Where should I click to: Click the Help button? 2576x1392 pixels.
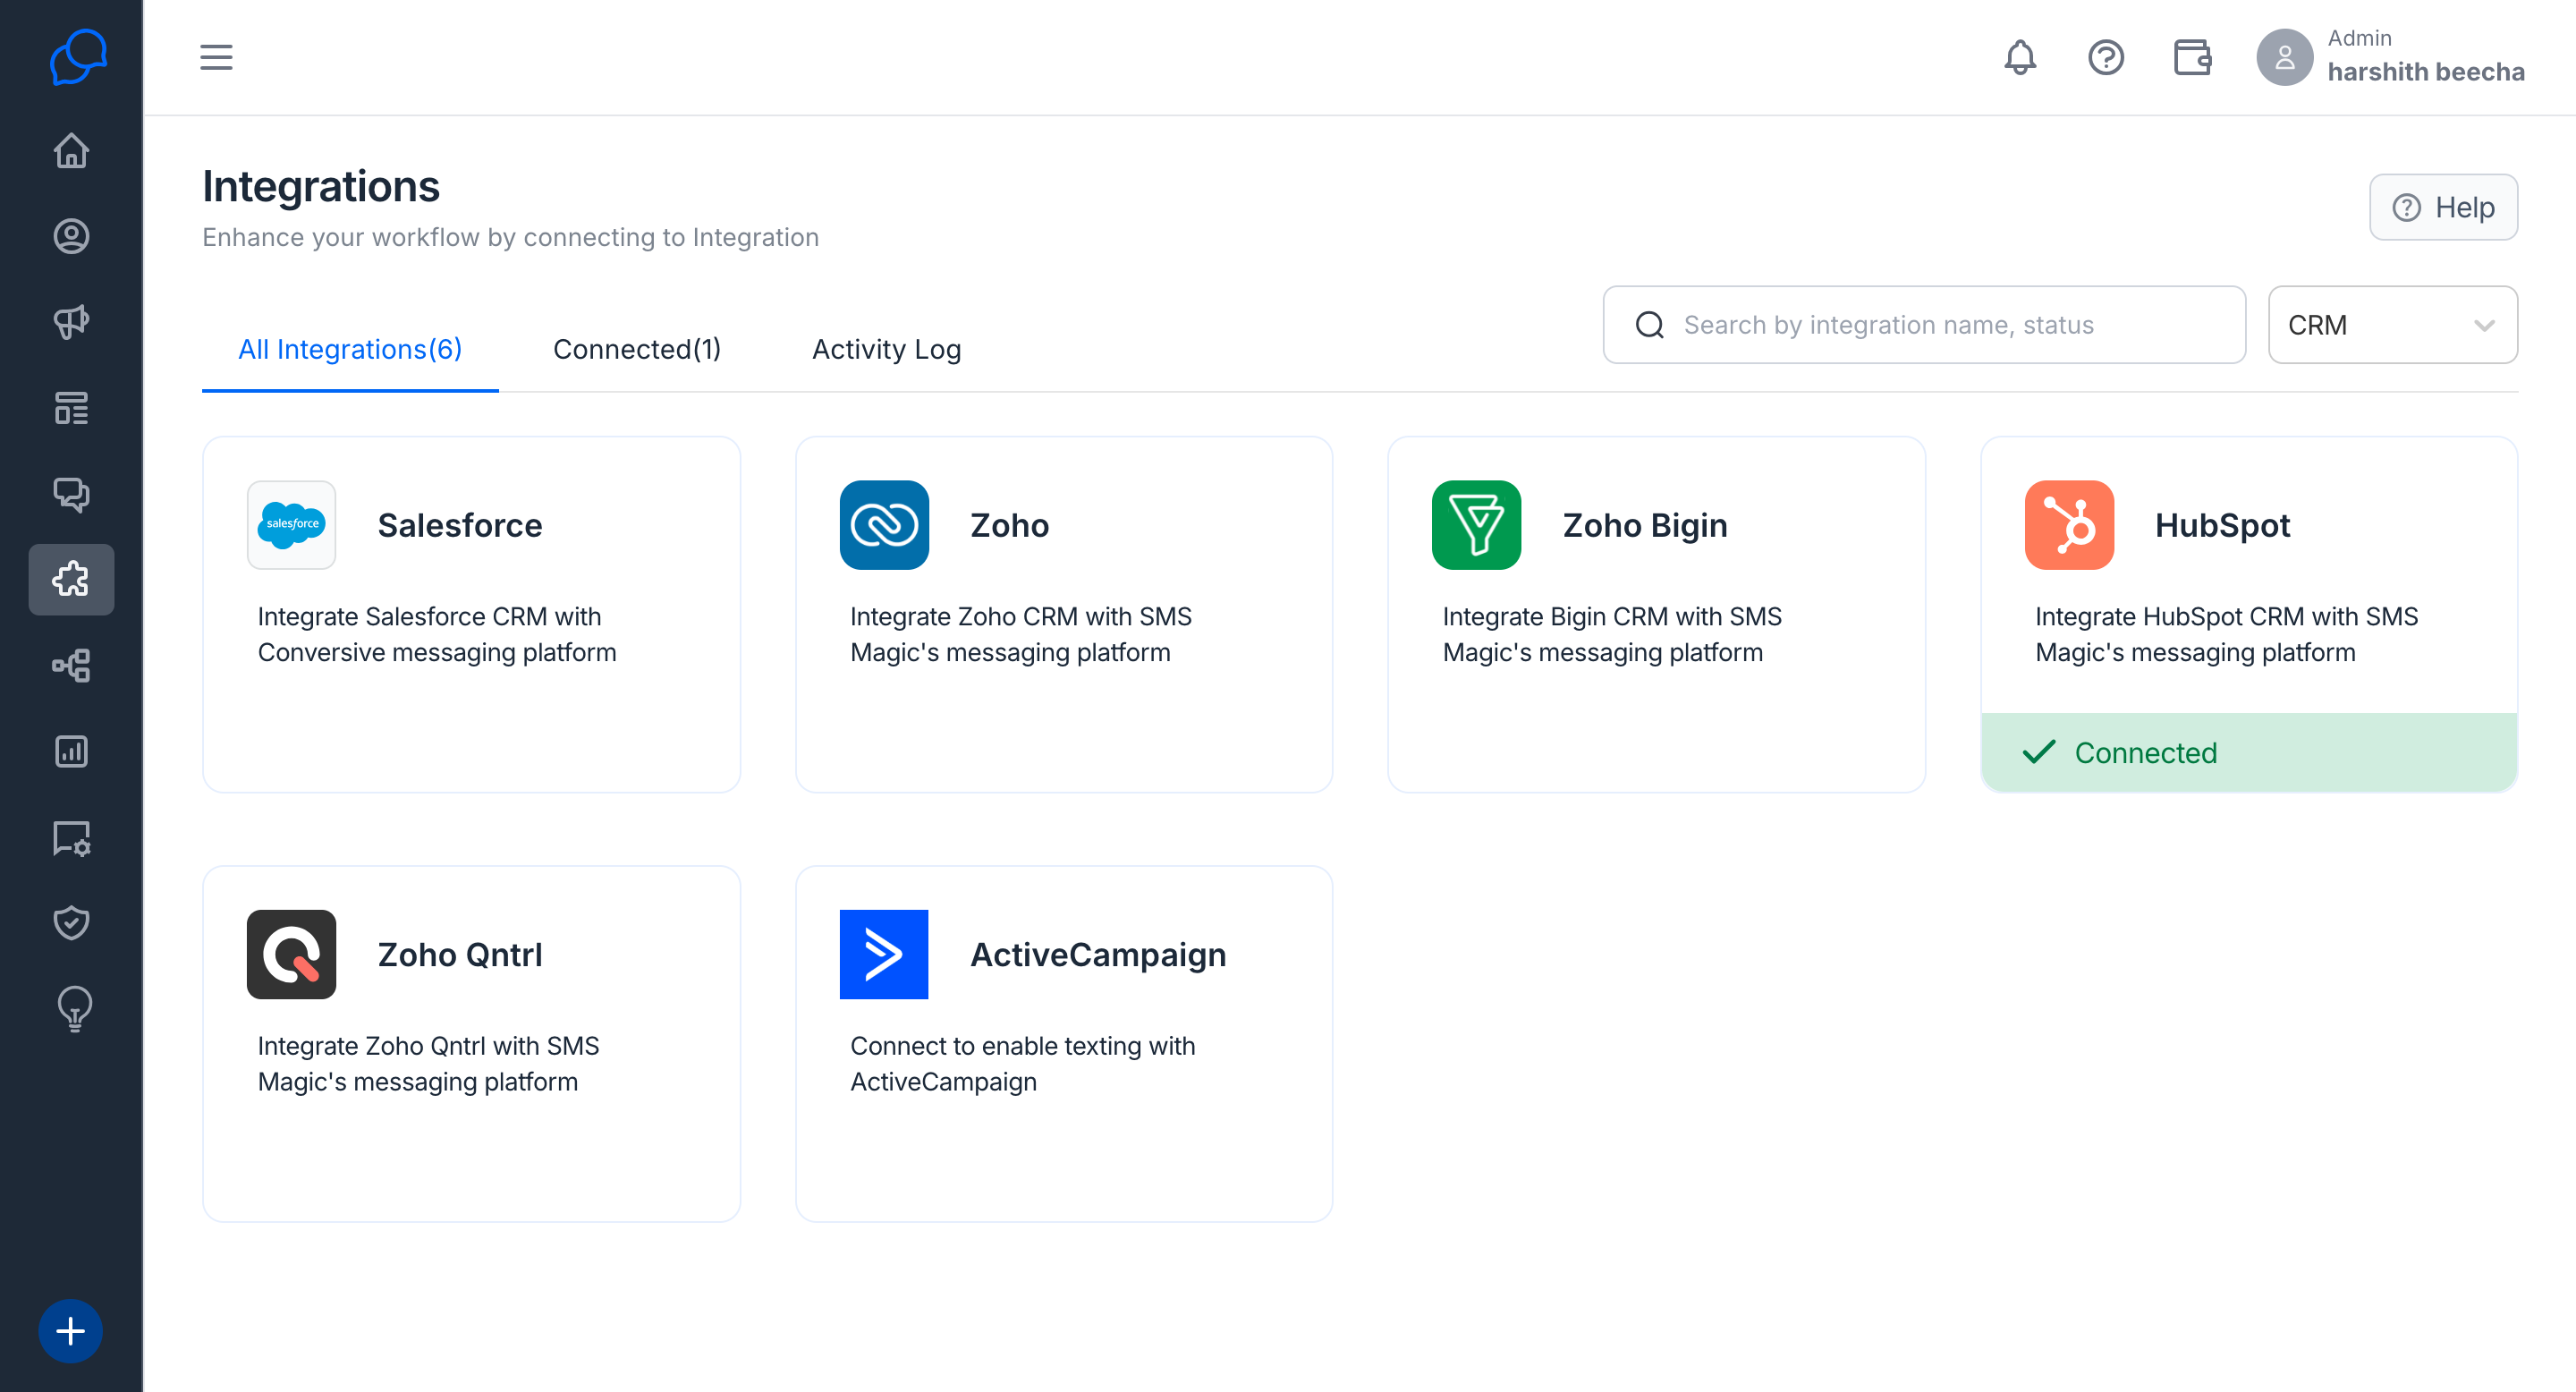pyautogui.click(x=2443, y=207)
